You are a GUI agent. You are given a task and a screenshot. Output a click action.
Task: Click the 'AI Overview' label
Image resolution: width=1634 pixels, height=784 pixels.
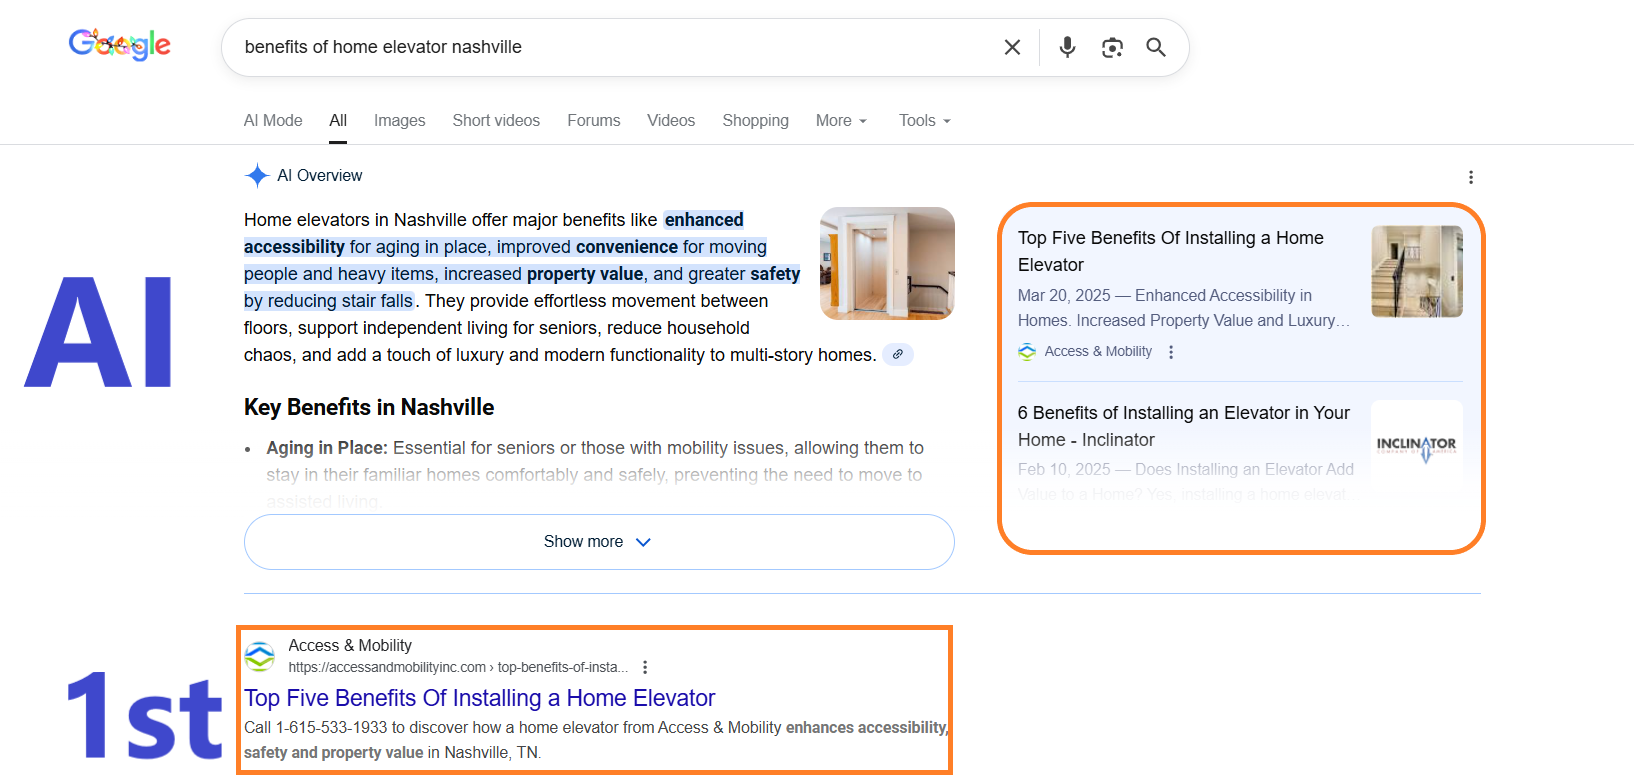point(320,175)
